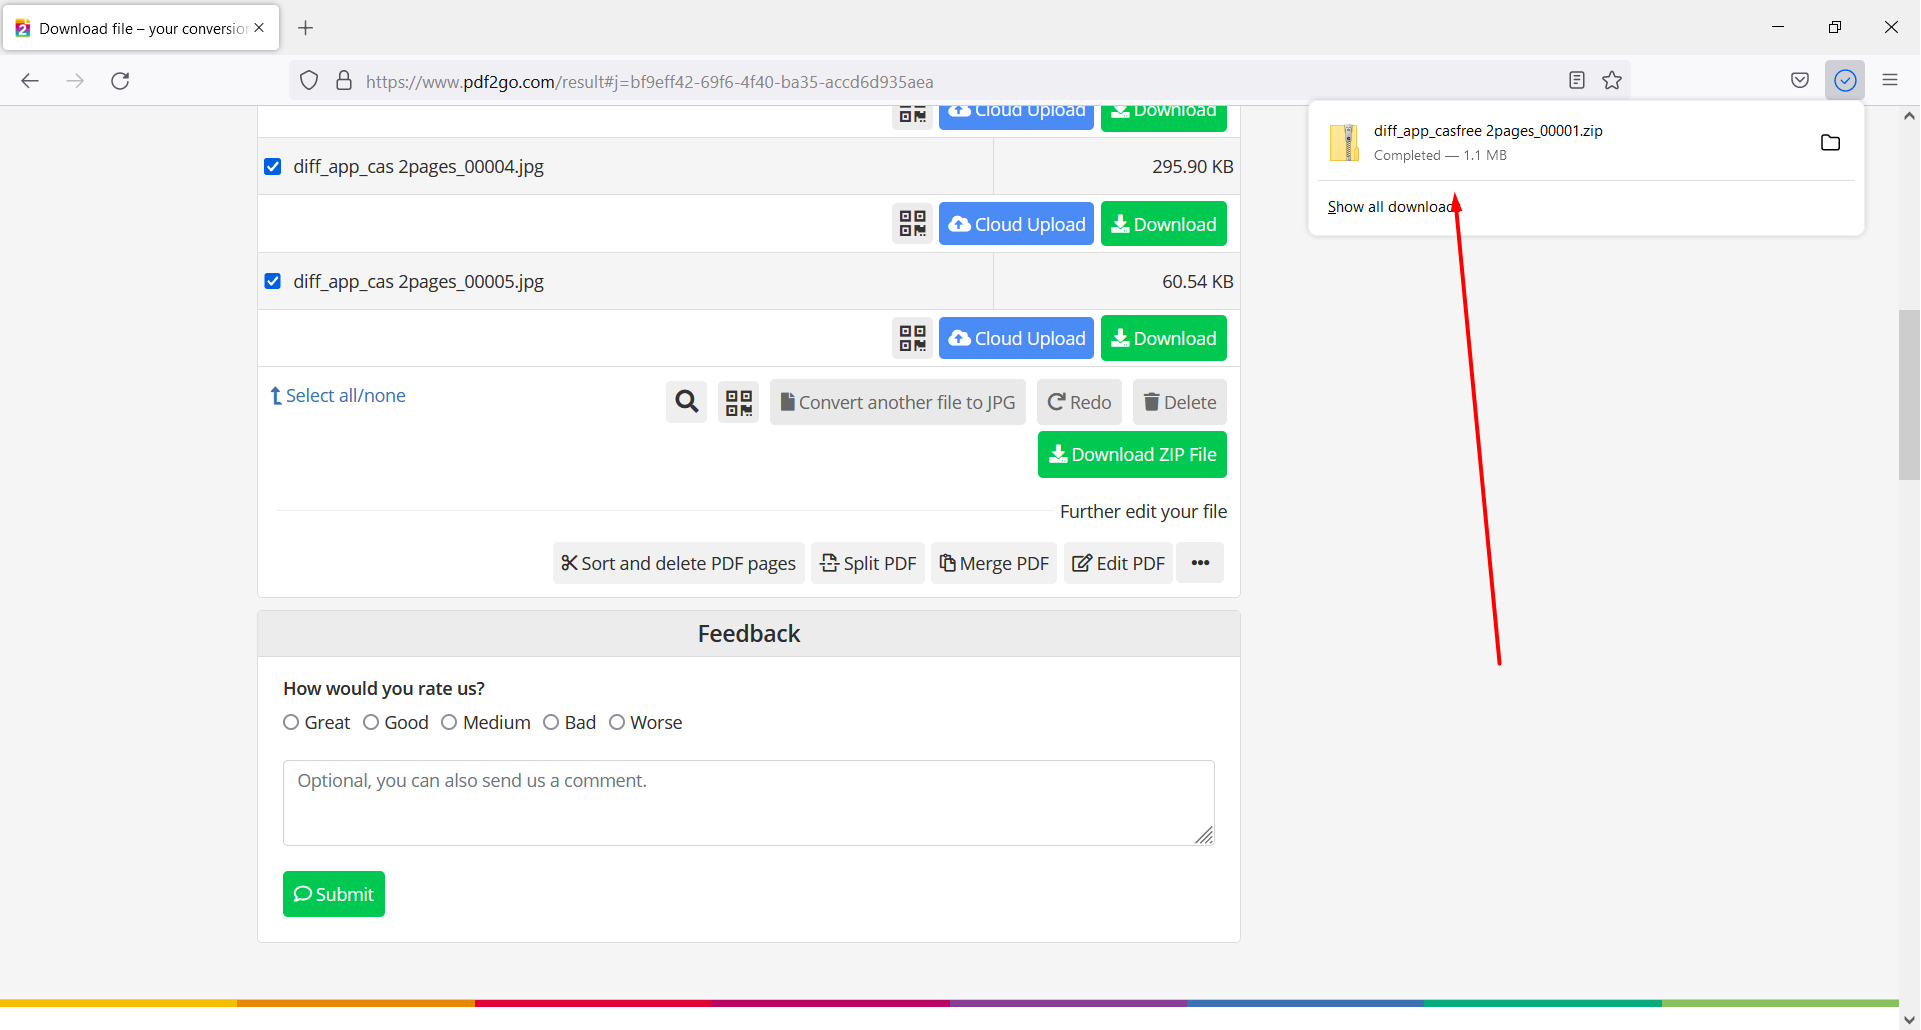Open the file preview magnifier icon
Screen dimensions: 1921x1030
[x=686, y=401]
